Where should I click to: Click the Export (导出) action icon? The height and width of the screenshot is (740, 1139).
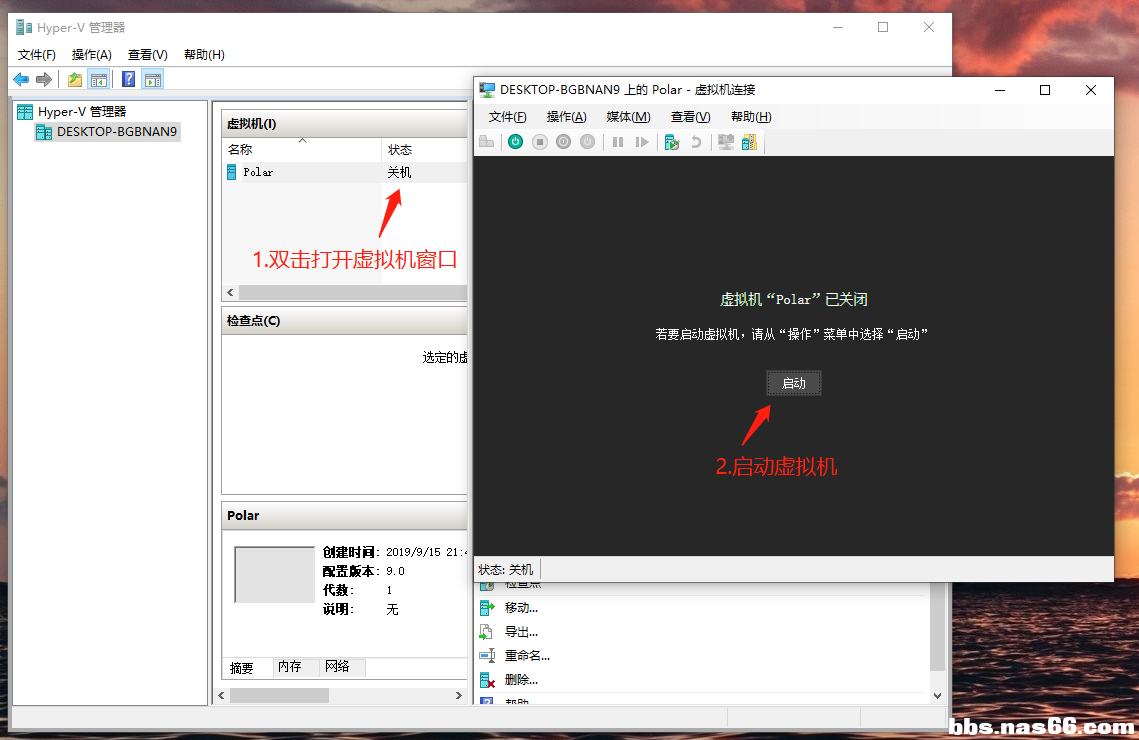click(x=487, y=632)
